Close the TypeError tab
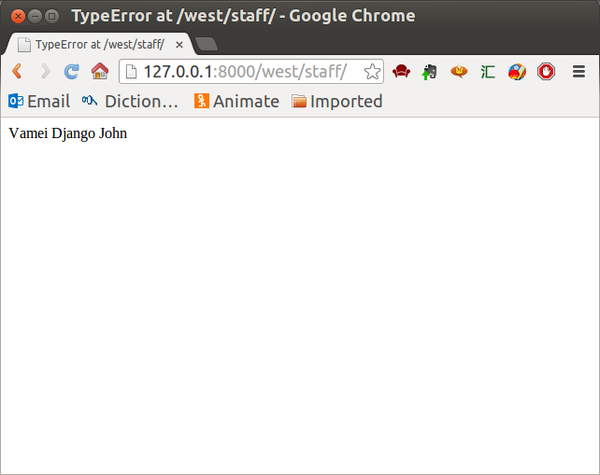The image size is (600, 475). tap(179, 45)
